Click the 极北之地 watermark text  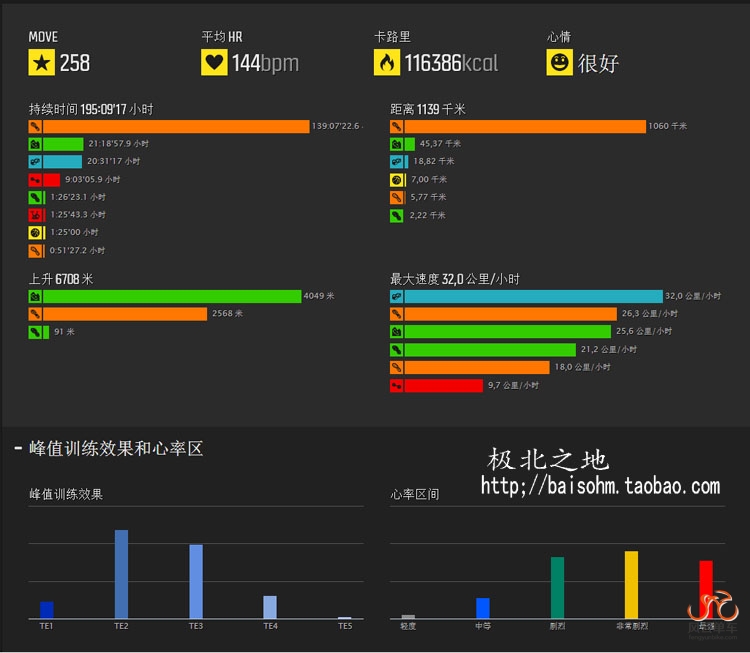click(x=548, y=460)
